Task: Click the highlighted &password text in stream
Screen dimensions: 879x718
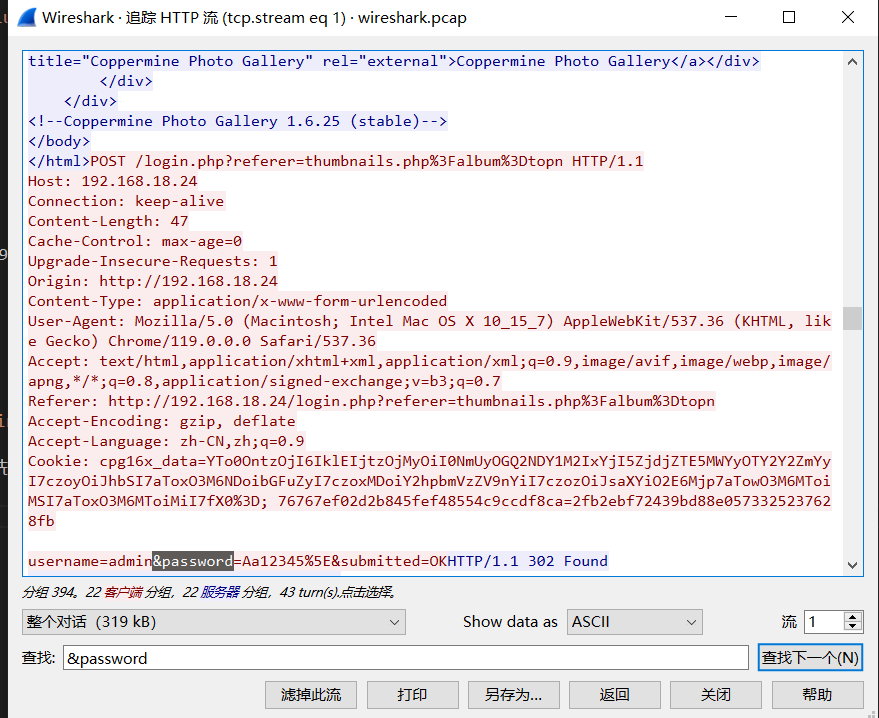Action: [192, 561]
